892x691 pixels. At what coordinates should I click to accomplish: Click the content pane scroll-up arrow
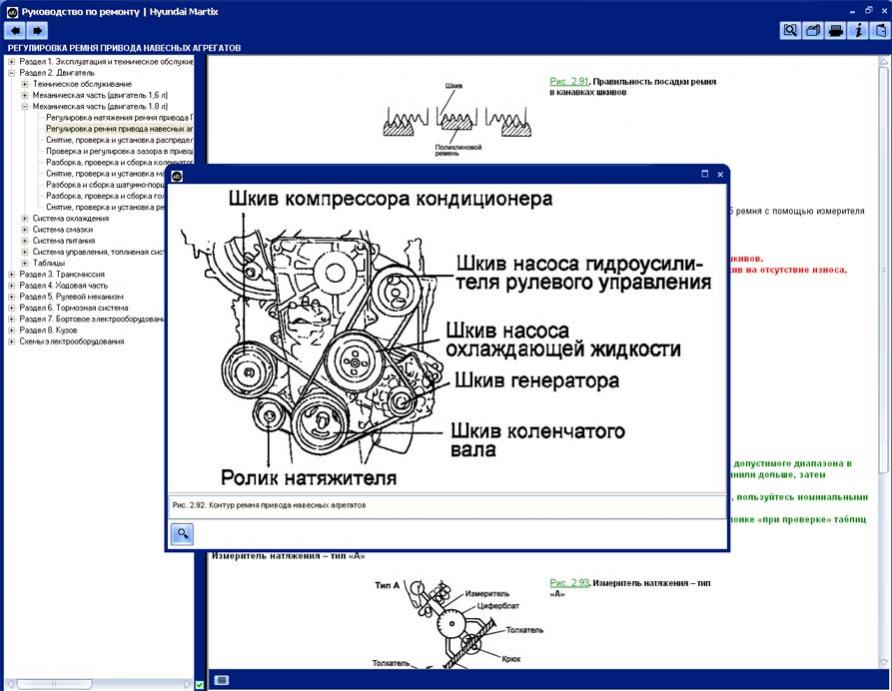883,61
